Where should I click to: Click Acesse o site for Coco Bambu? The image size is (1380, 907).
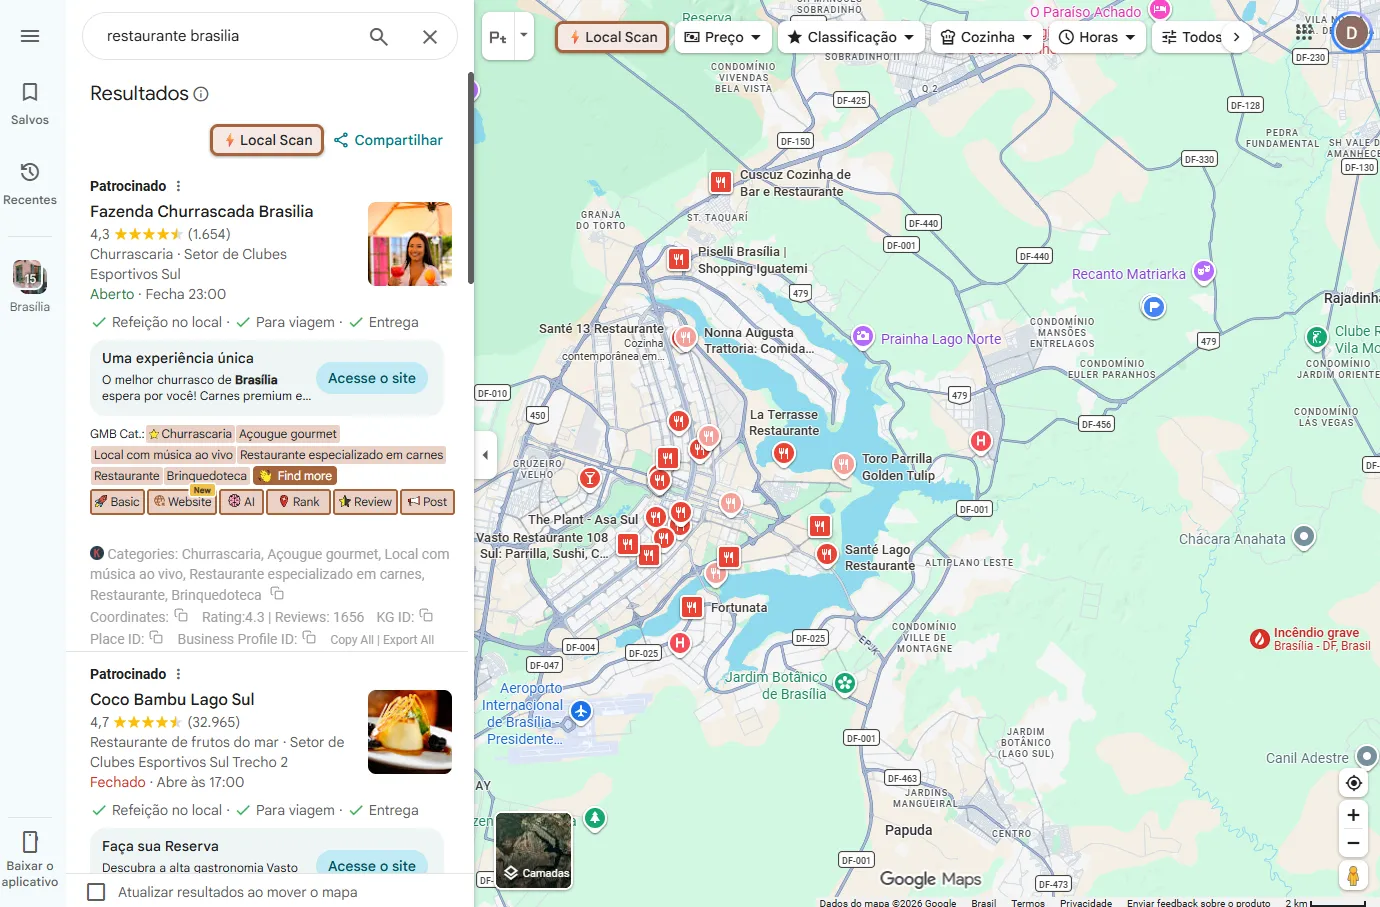point(372,865)
